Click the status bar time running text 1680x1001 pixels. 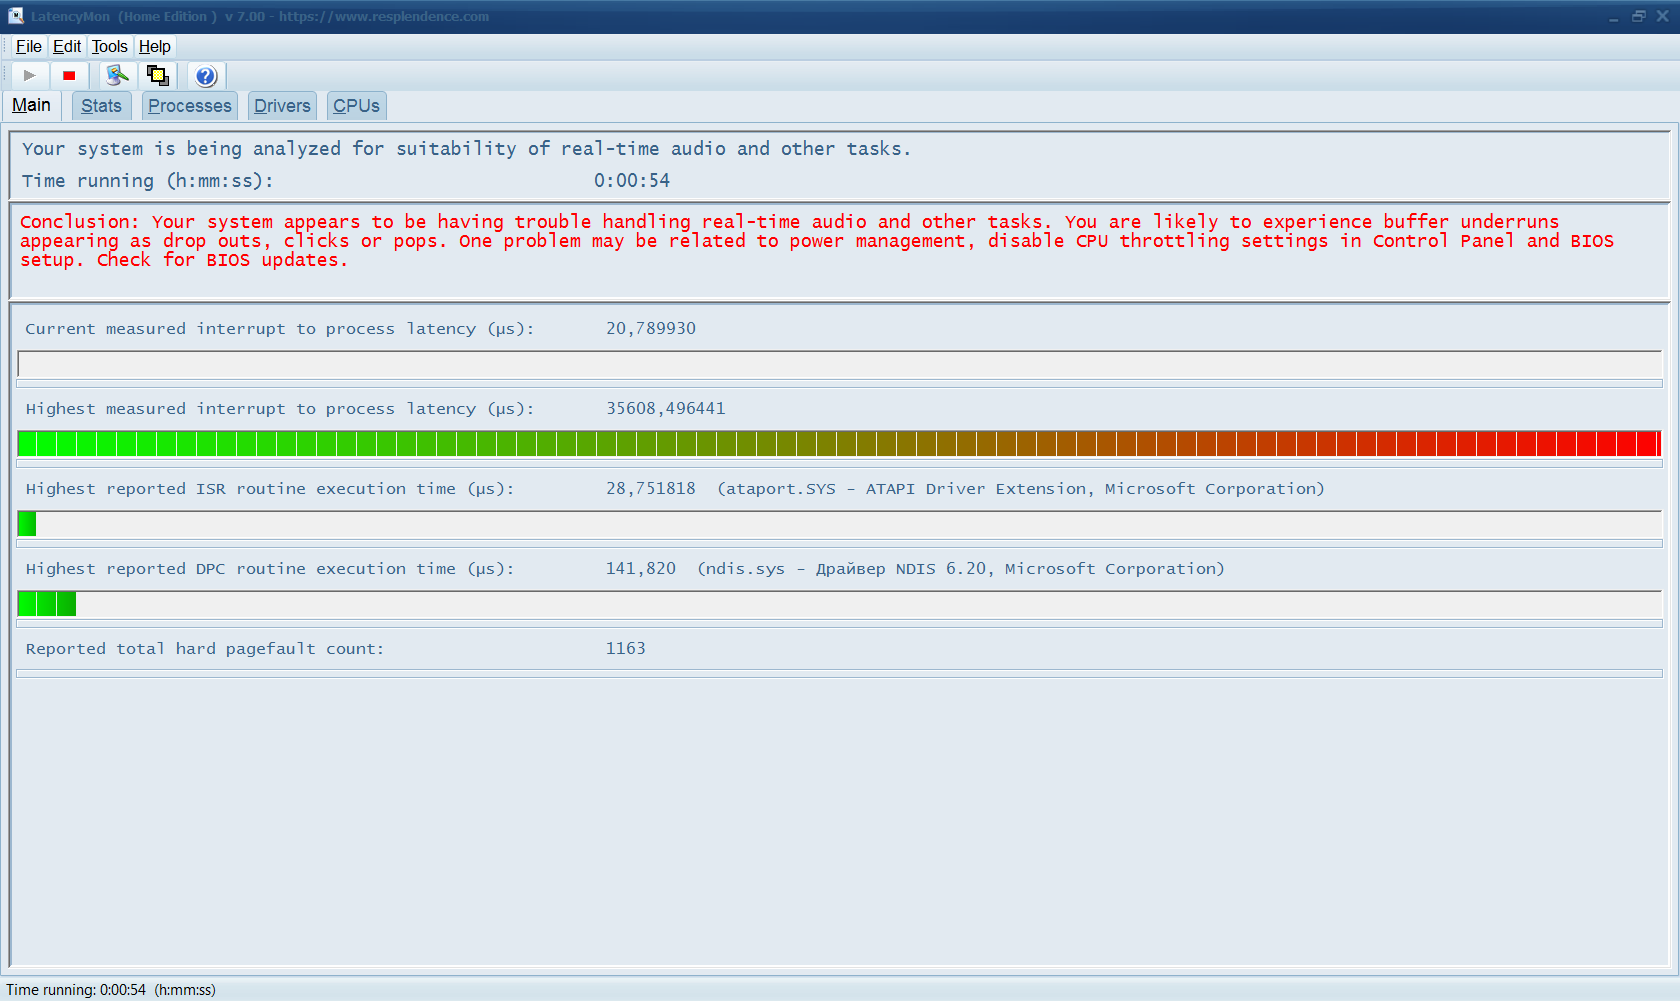111,990
